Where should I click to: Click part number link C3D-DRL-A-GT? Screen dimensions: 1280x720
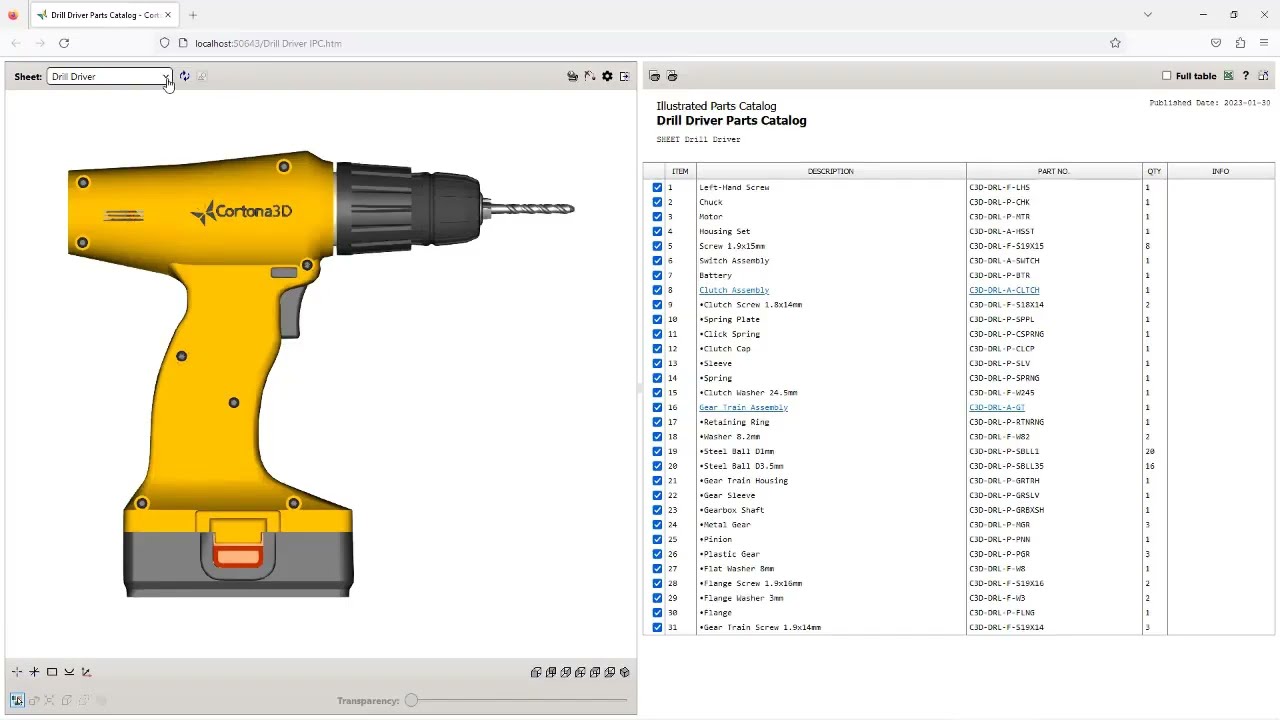[x=997, y=407]
